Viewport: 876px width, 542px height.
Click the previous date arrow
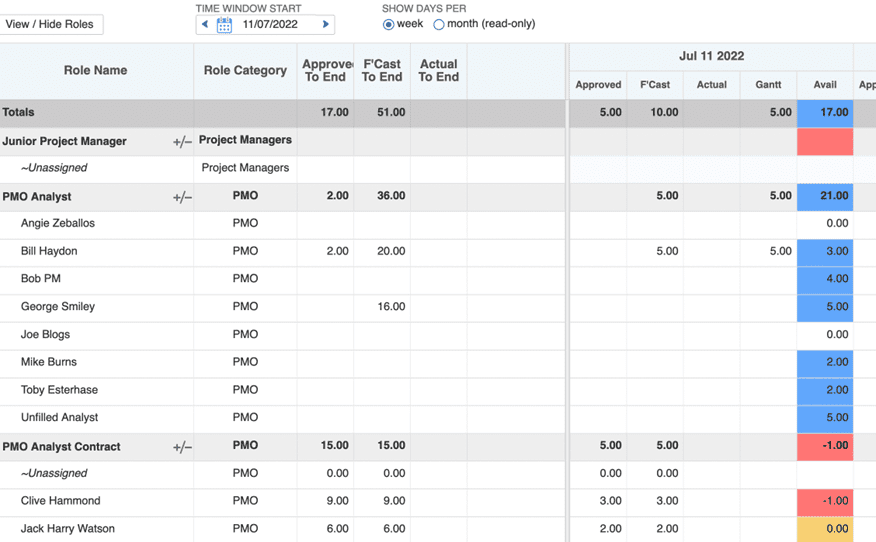pyautogui.click(x=205, y=24)
